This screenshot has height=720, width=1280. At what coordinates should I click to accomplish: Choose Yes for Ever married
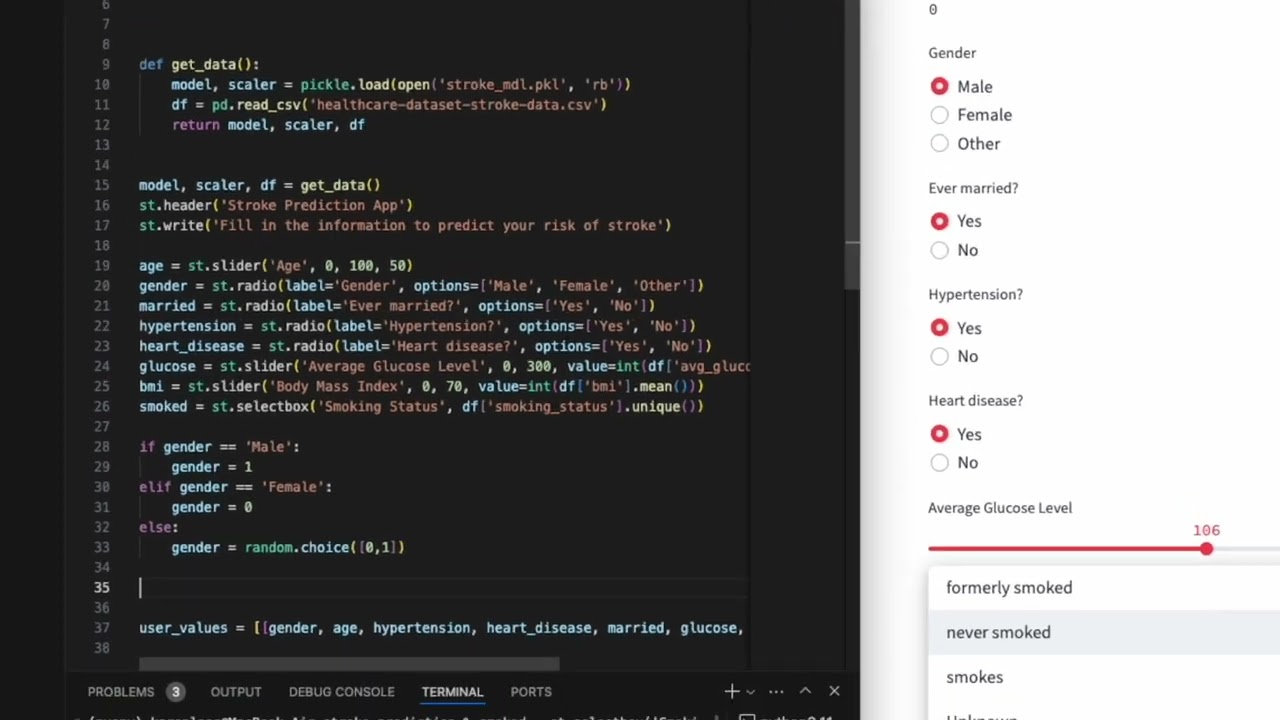(939, 221)
